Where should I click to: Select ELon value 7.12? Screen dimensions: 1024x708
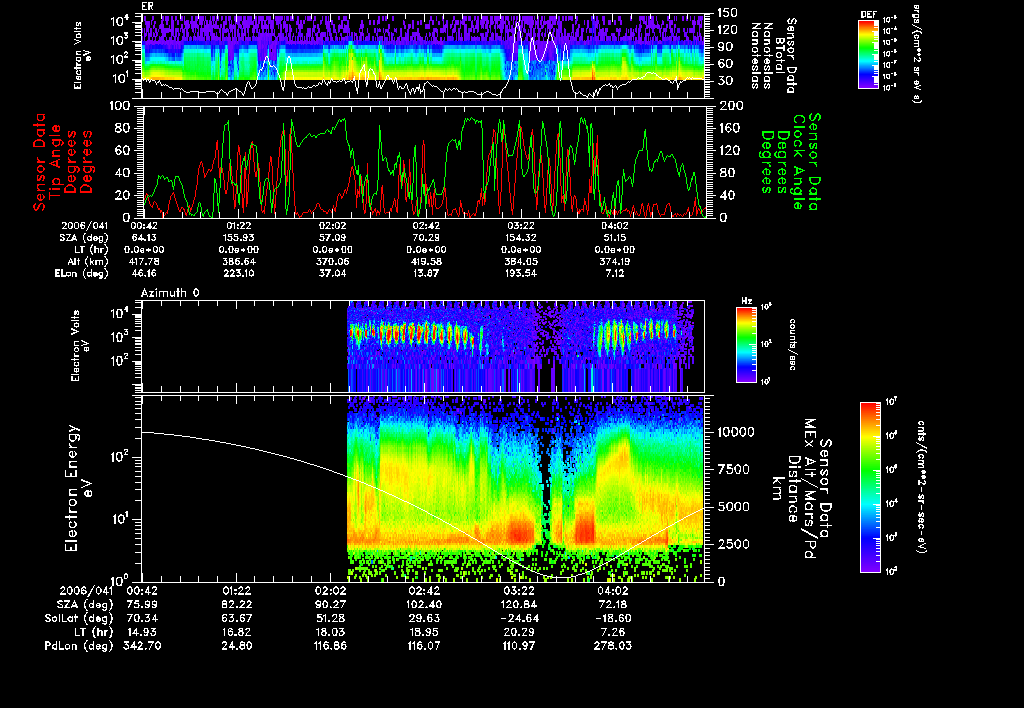[x=615, y=273]
